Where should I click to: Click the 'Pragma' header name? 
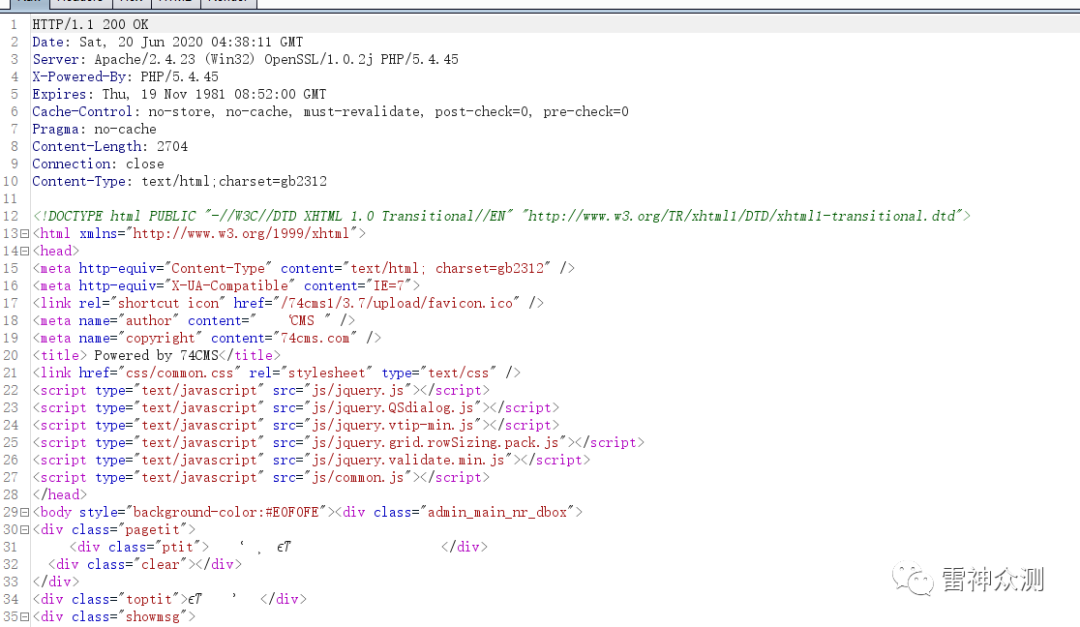[55, 129]
